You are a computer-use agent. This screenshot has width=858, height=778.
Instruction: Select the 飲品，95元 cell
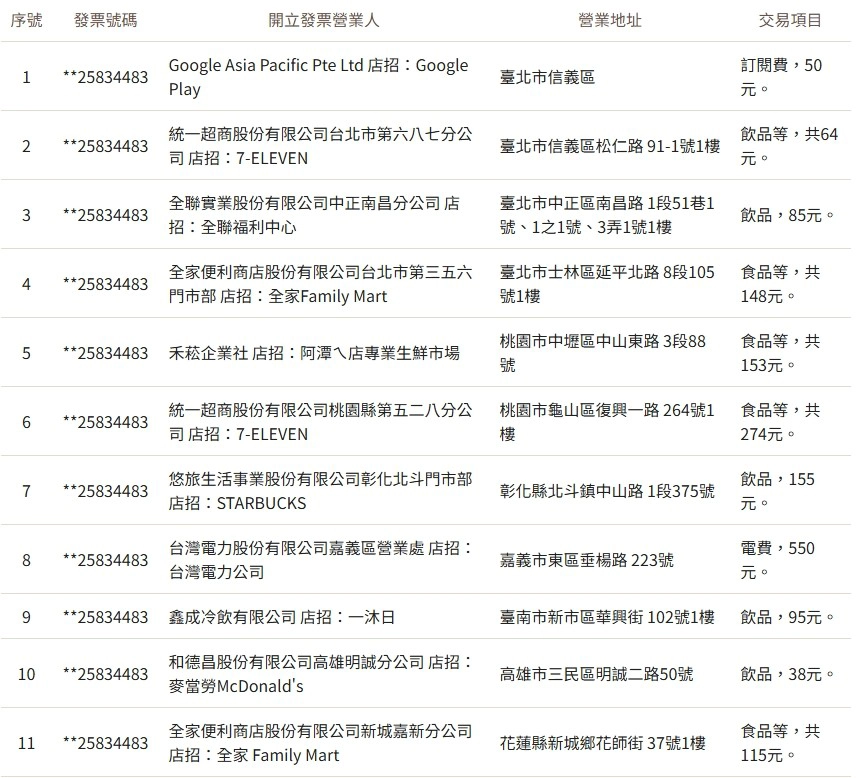click(x=787, y=617)
